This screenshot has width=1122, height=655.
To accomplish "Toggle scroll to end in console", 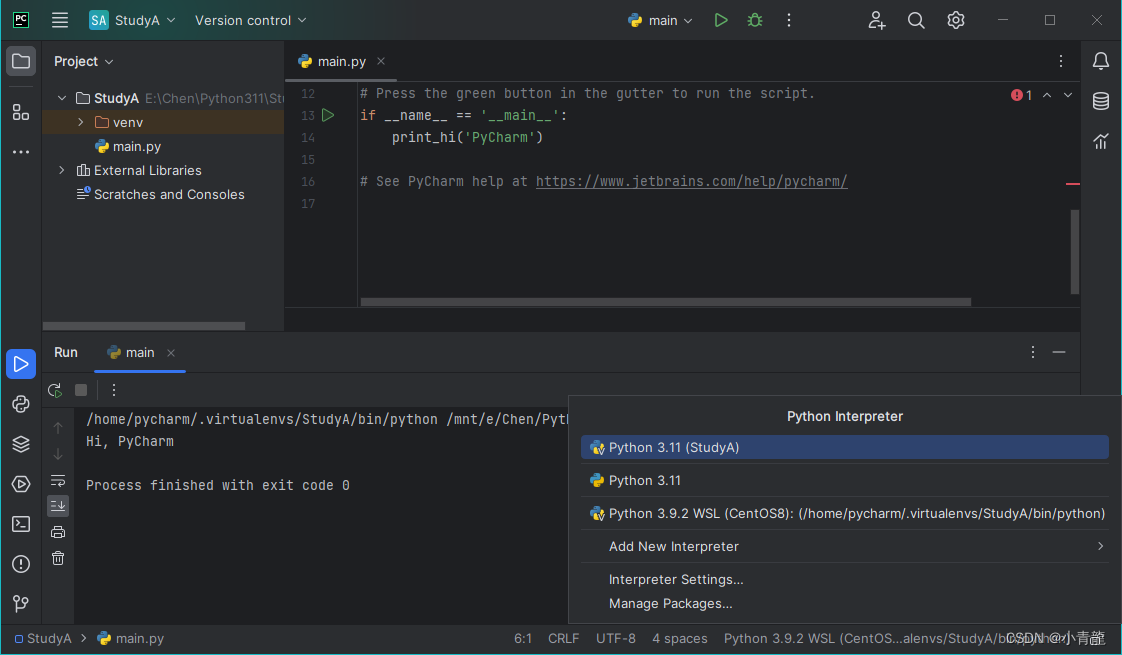I will [58, 505].
